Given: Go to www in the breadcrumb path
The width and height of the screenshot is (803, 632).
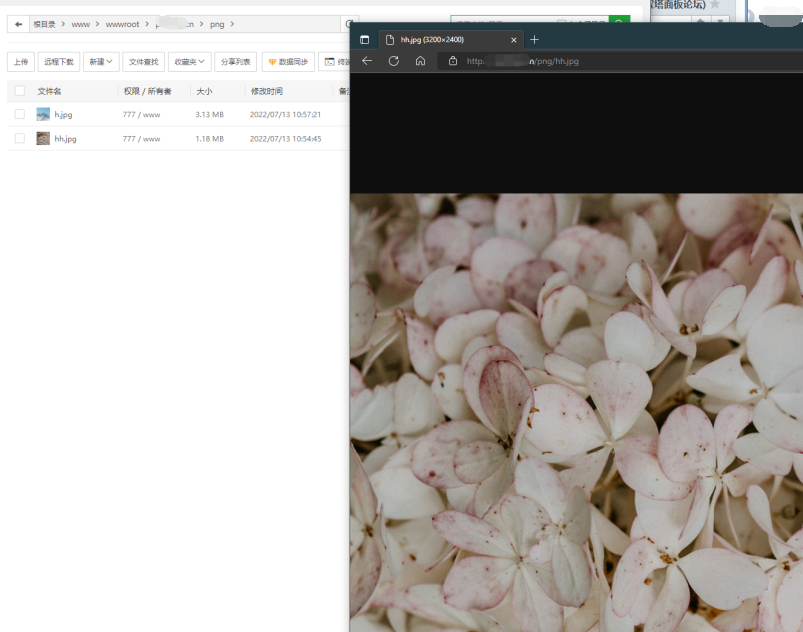Looking at the screenshot, I should point(80,24).
